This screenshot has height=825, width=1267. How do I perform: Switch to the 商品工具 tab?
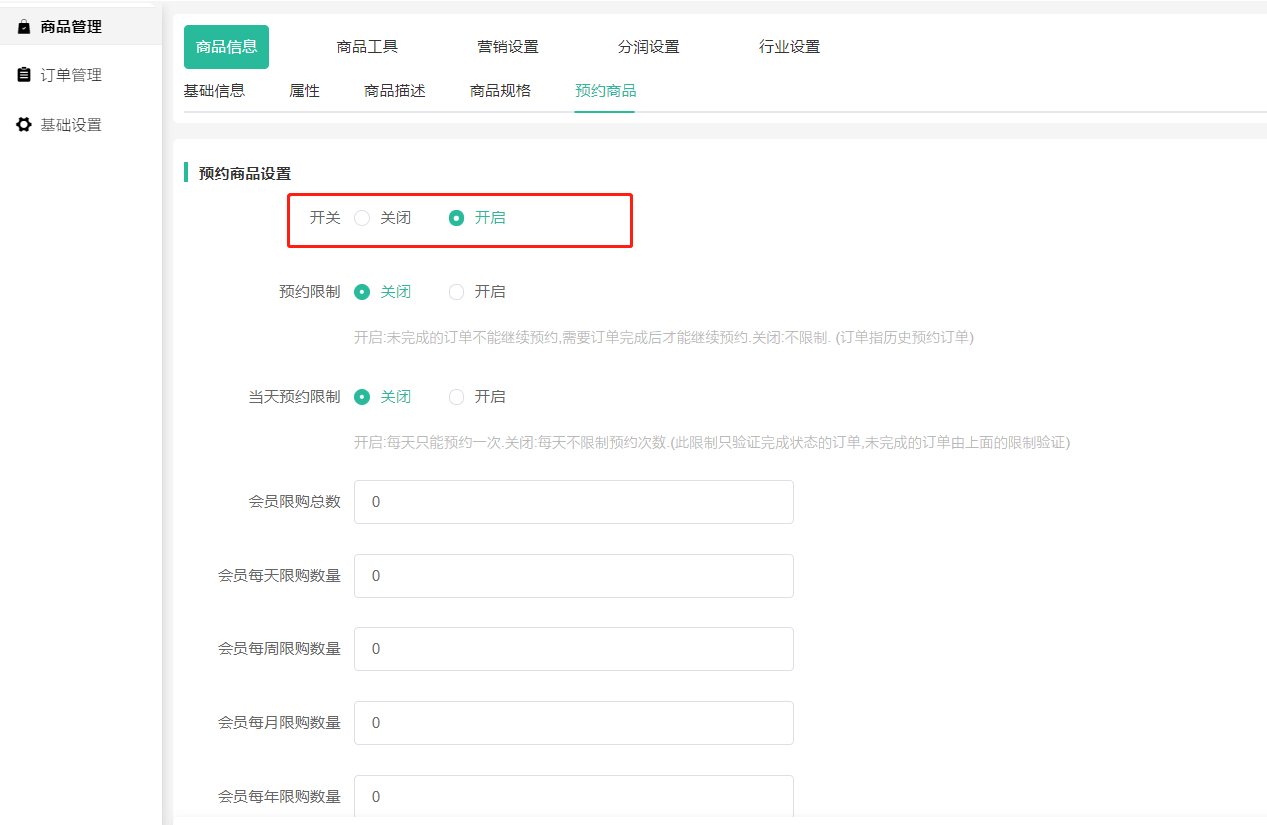pyautogui.click(x=367, y=47)
